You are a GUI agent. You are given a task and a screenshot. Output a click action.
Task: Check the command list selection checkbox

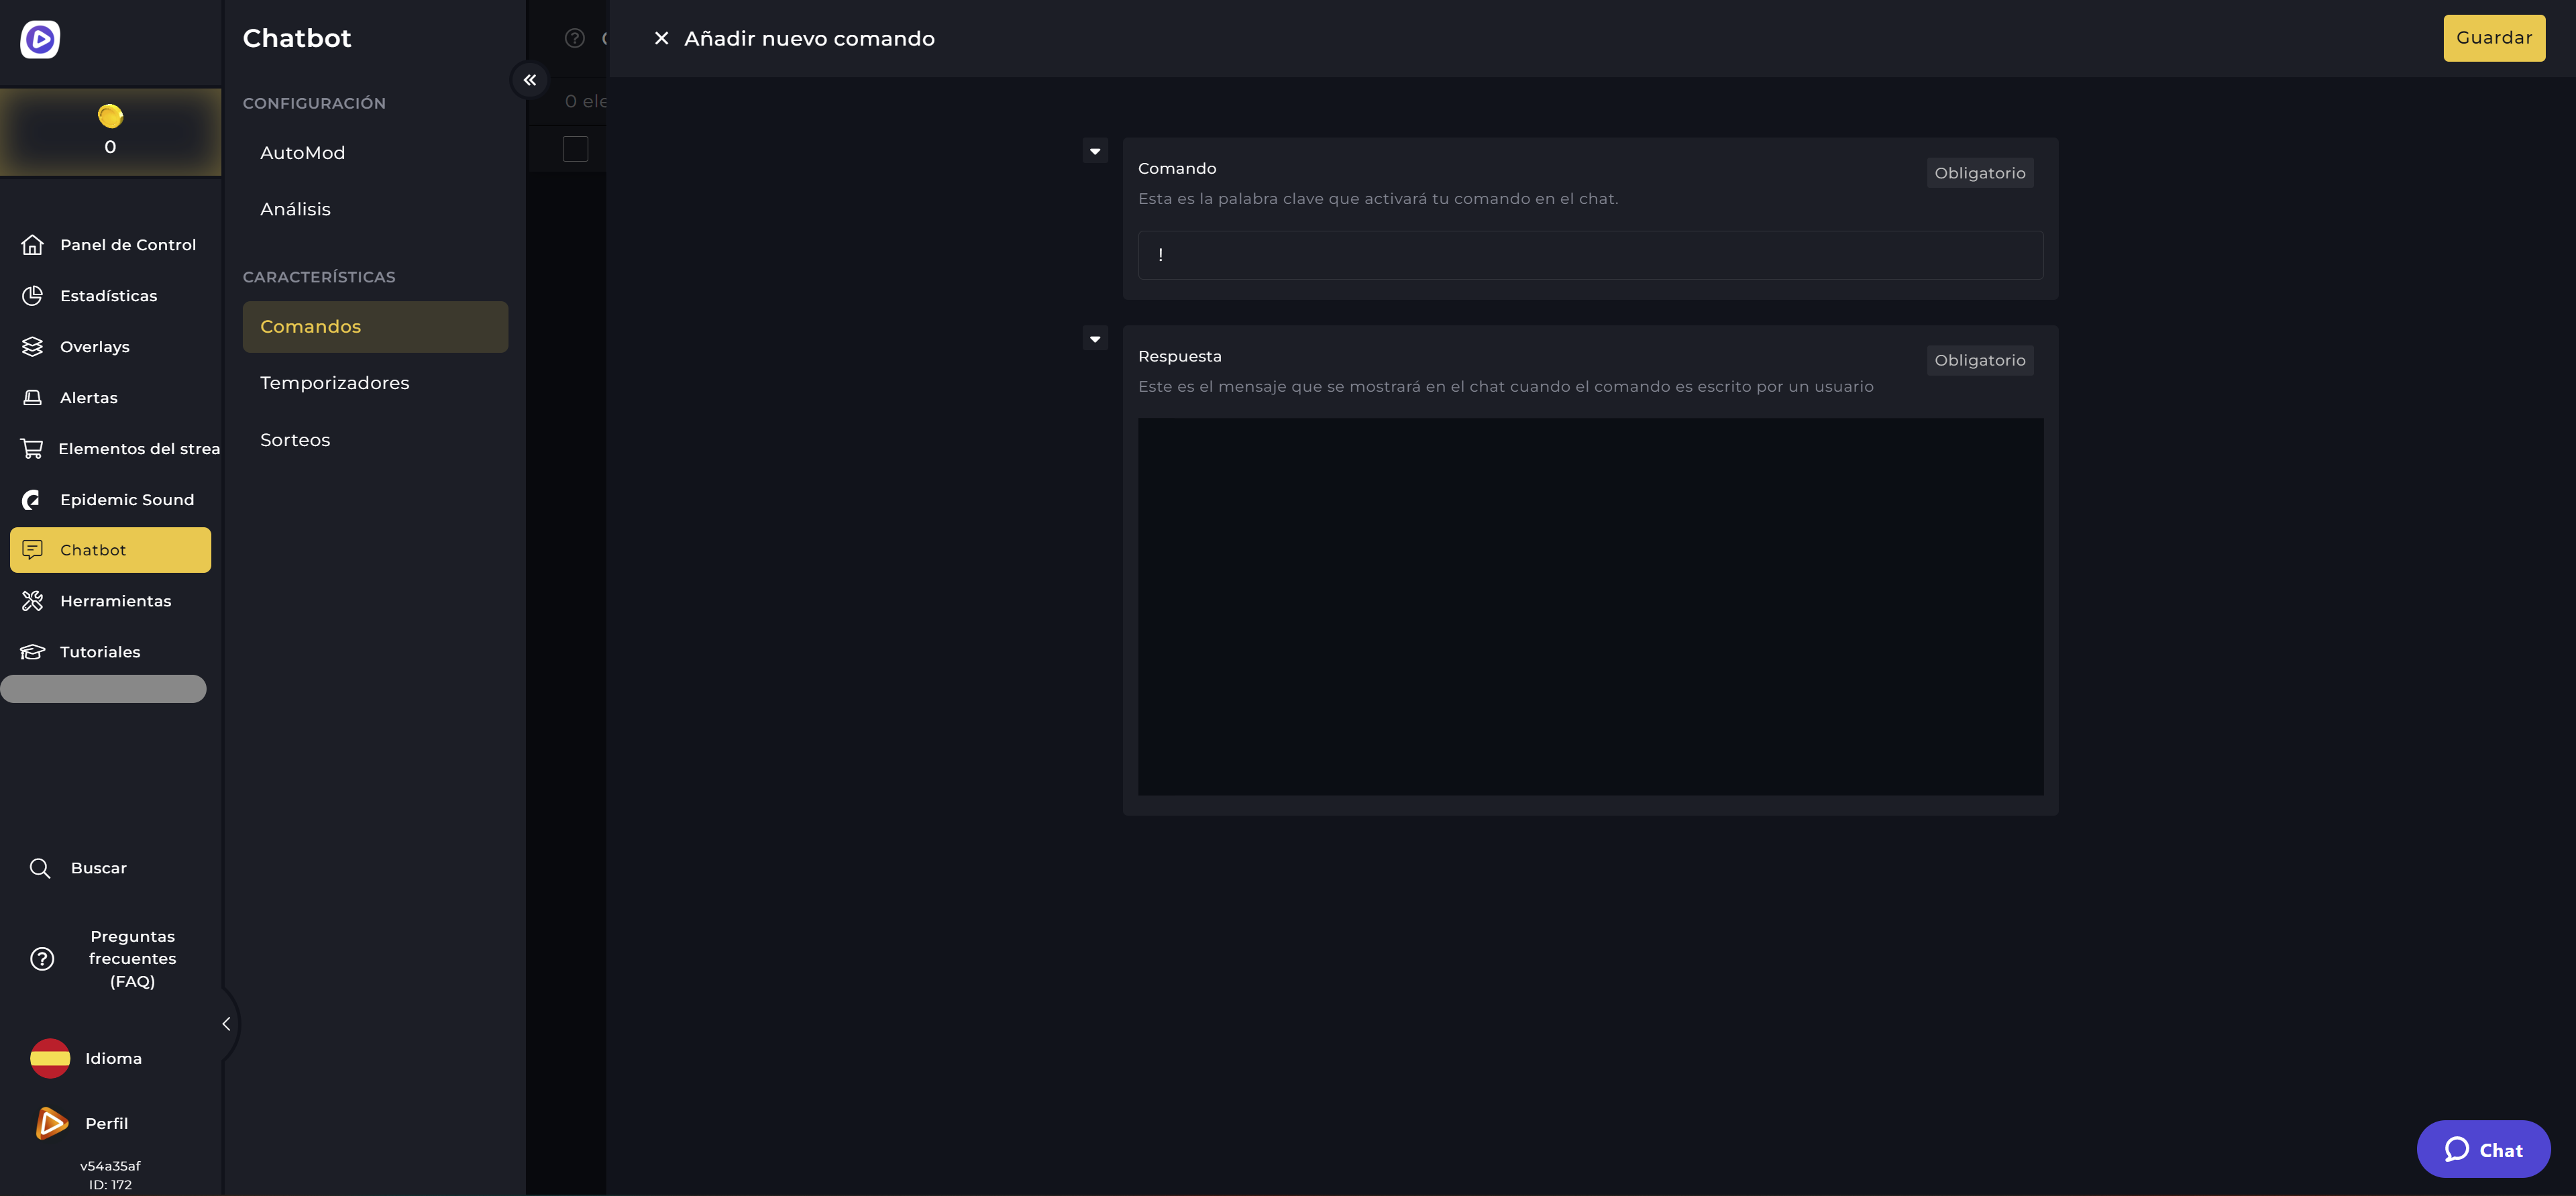tap(576, 149)
